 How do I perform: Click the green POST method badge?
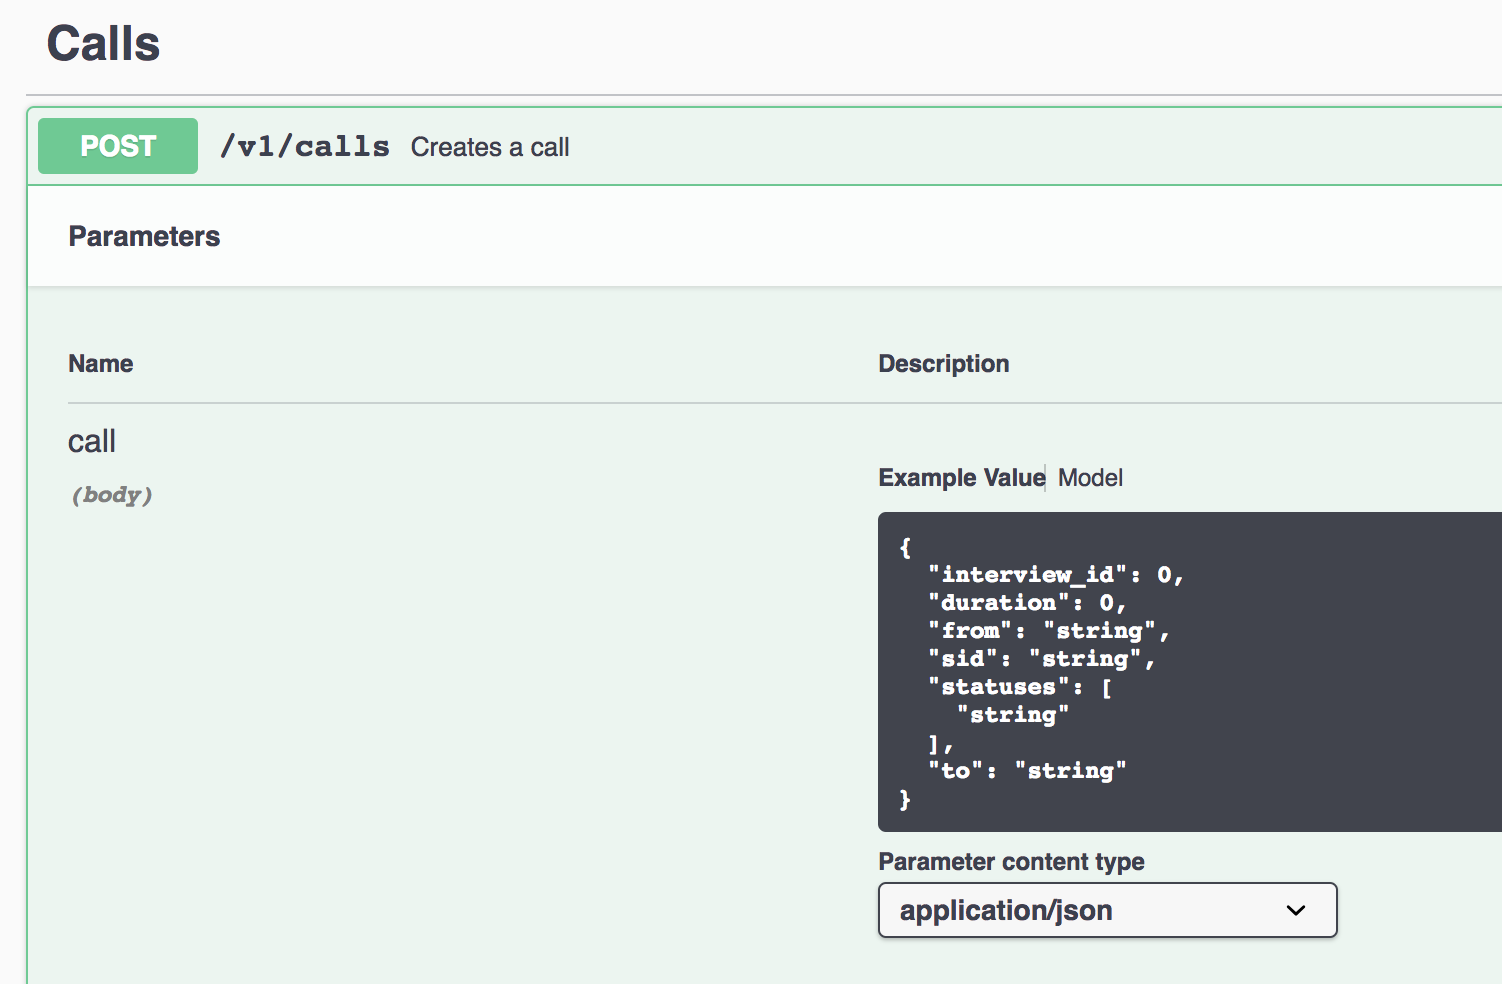click(118, 146)
